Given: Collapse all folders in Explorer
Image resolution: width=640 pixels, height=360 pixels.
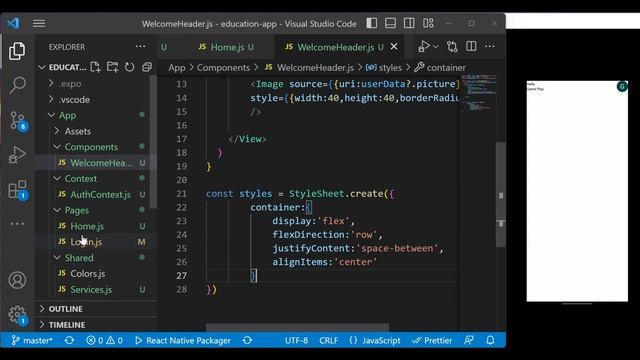Looking at the screenshot, I should (x=147, y=67).
